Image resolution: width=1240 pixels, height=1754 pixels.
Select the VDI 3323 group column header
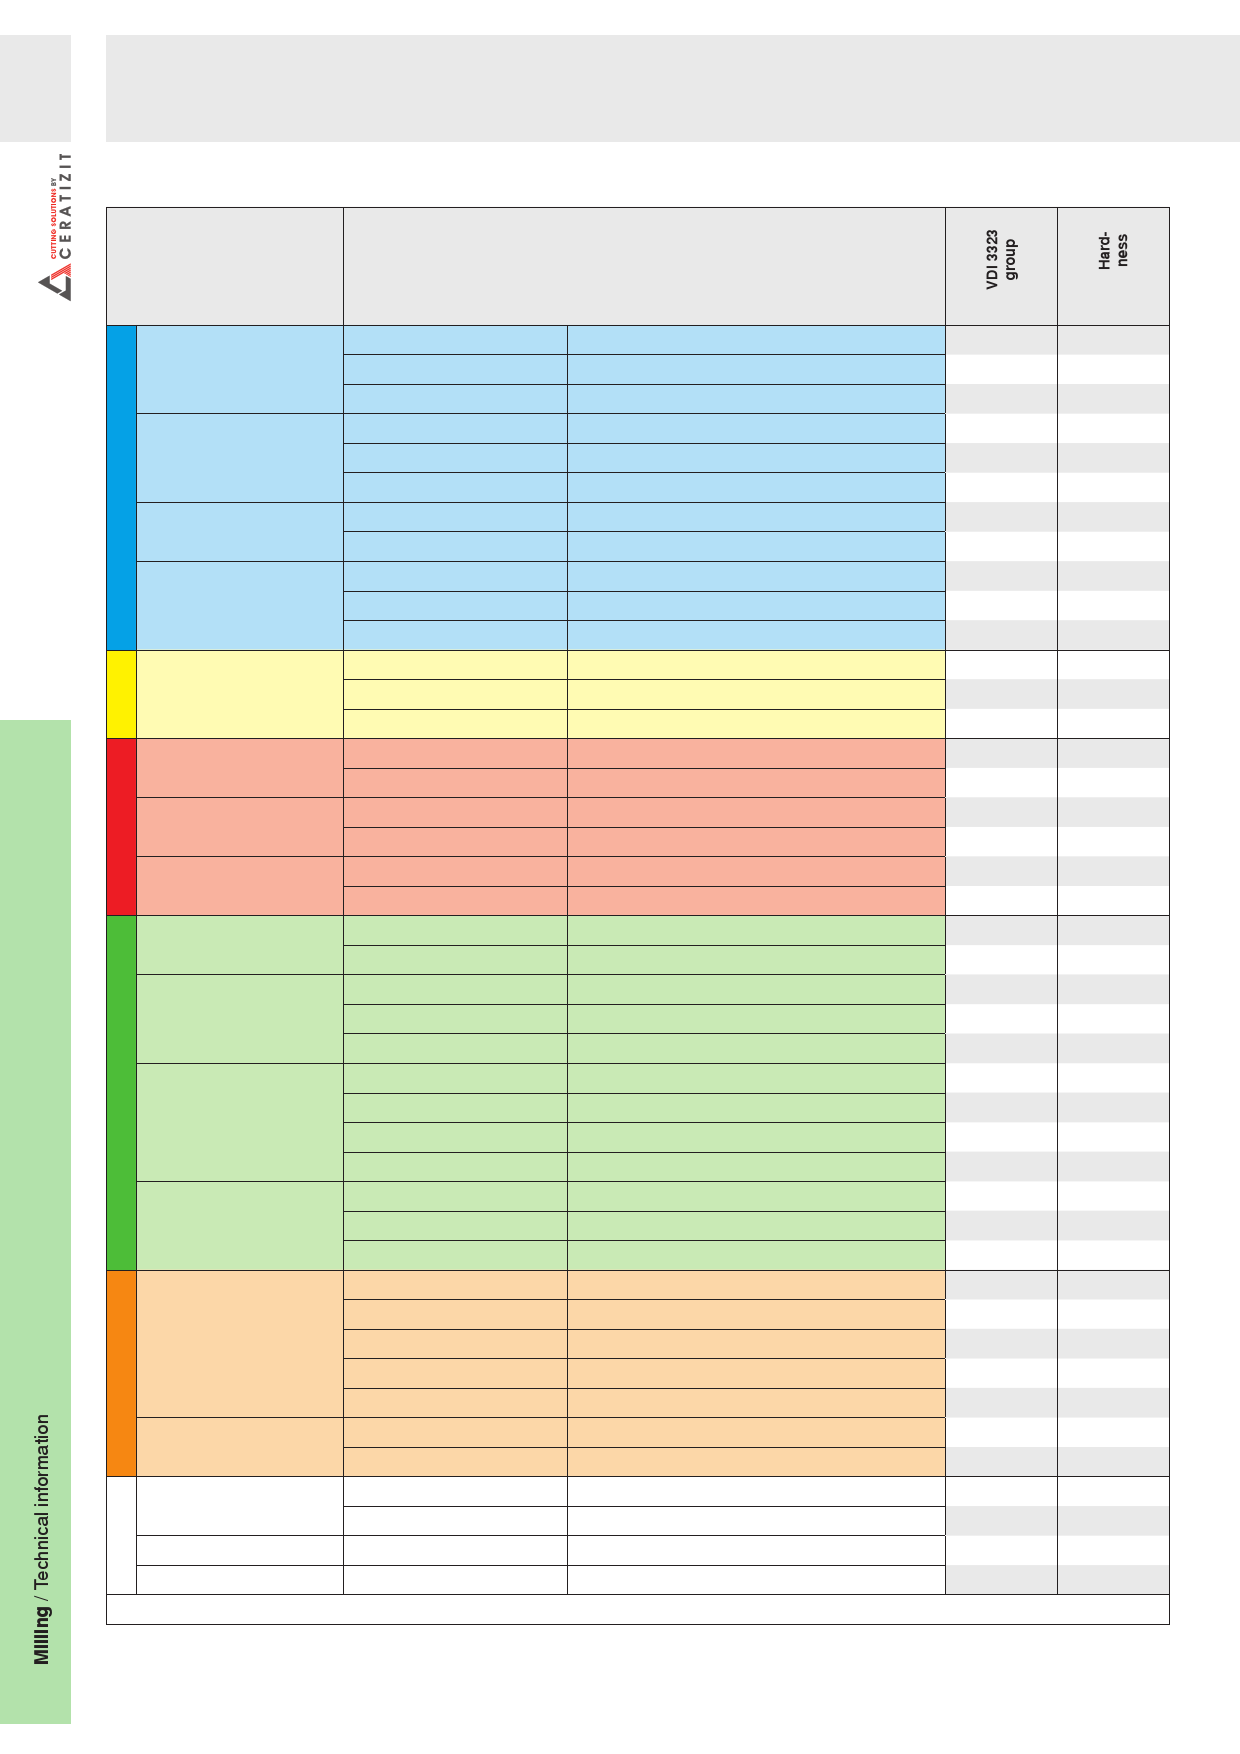pyautogui.click(x=1001, y=266)
